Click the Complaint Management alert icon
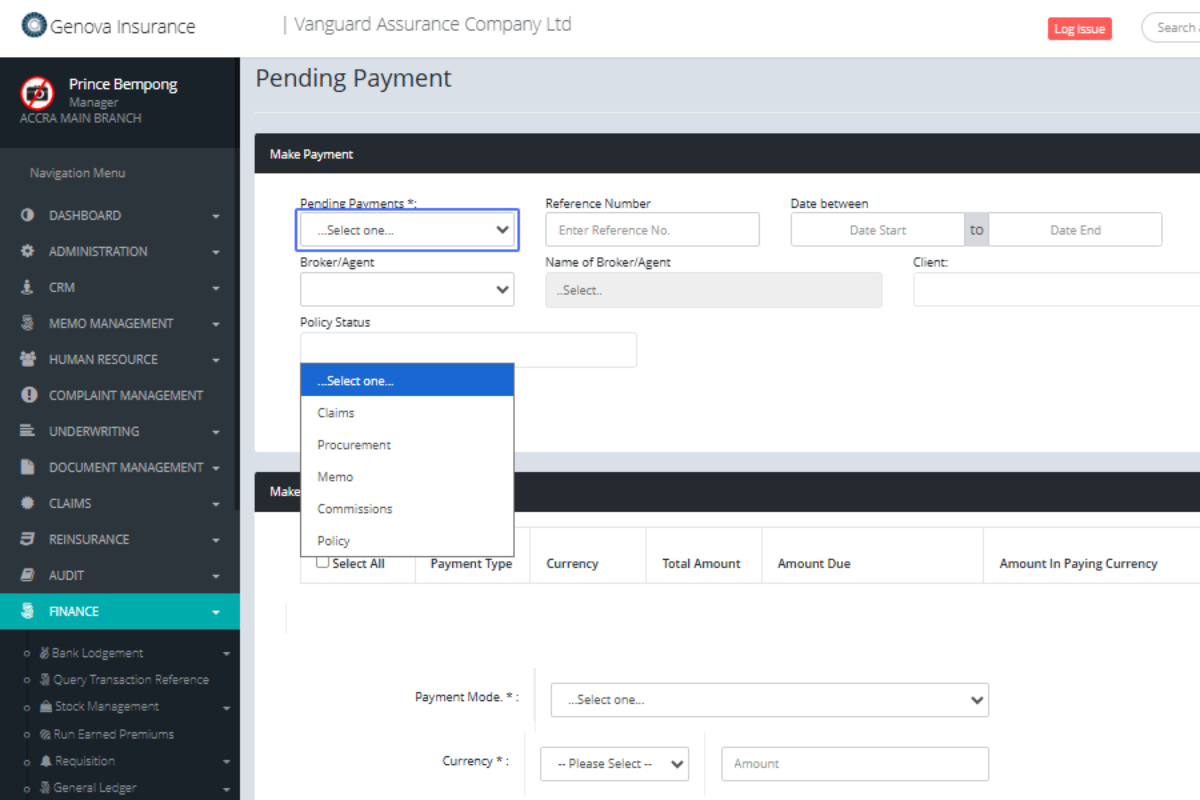Image resolution: width=1200 pixels, height=800 pixels. click(x=28, y=395)
